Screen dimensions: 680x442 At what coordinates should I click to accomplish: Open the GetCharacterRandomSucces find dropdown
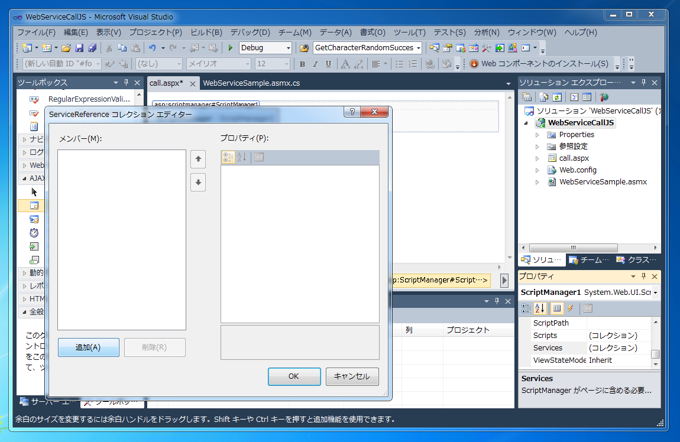point(418,48)
